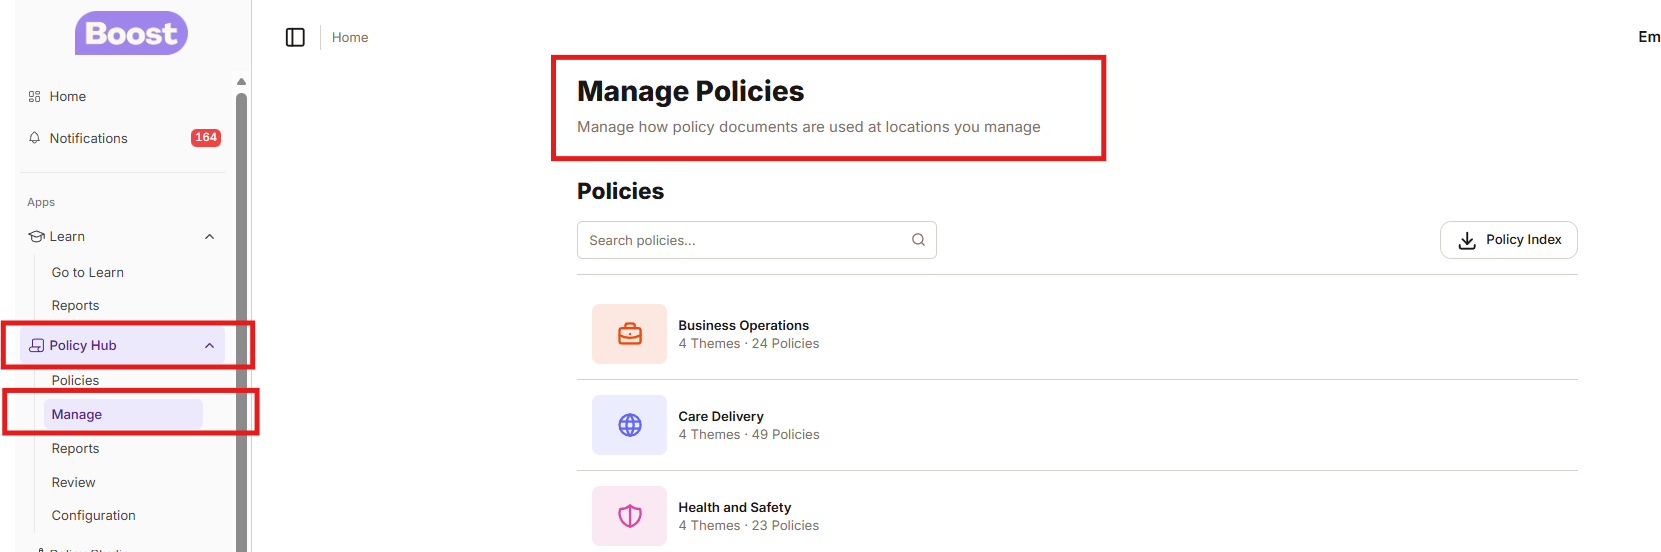The height and width of the screenshot is (552, 1661).
Task: Open Go to Learn link
Action: pos(88,272)
